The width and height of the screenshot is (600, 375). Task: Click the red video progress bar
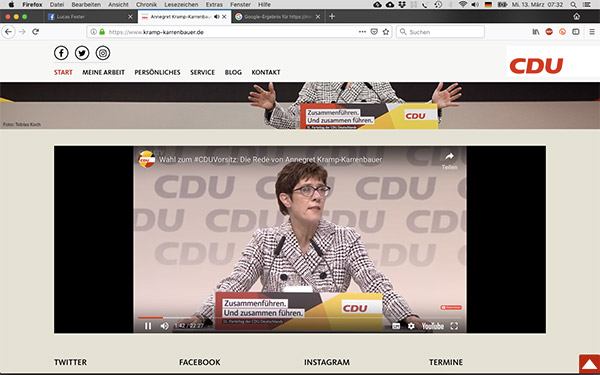(150, 318)
